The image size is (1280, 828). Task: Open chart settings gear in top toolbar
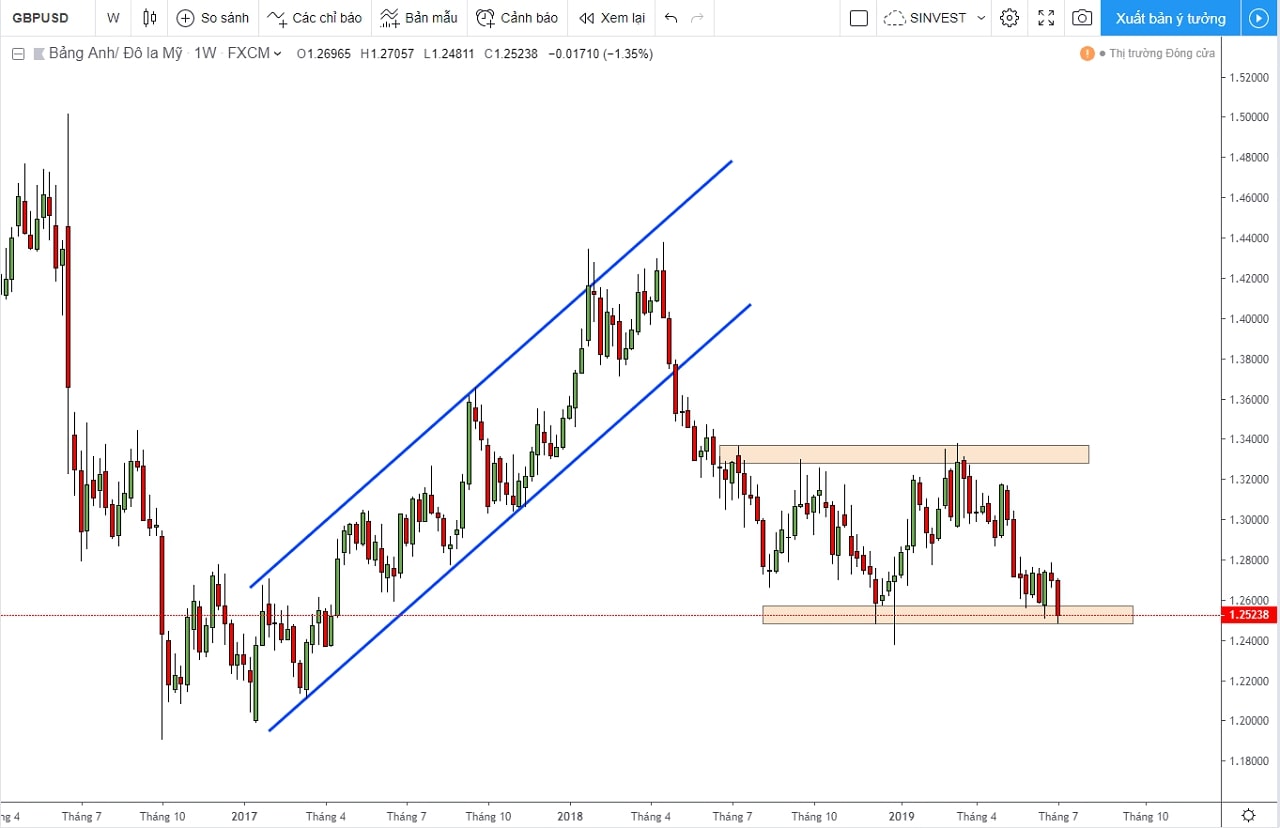(1009, 18)
